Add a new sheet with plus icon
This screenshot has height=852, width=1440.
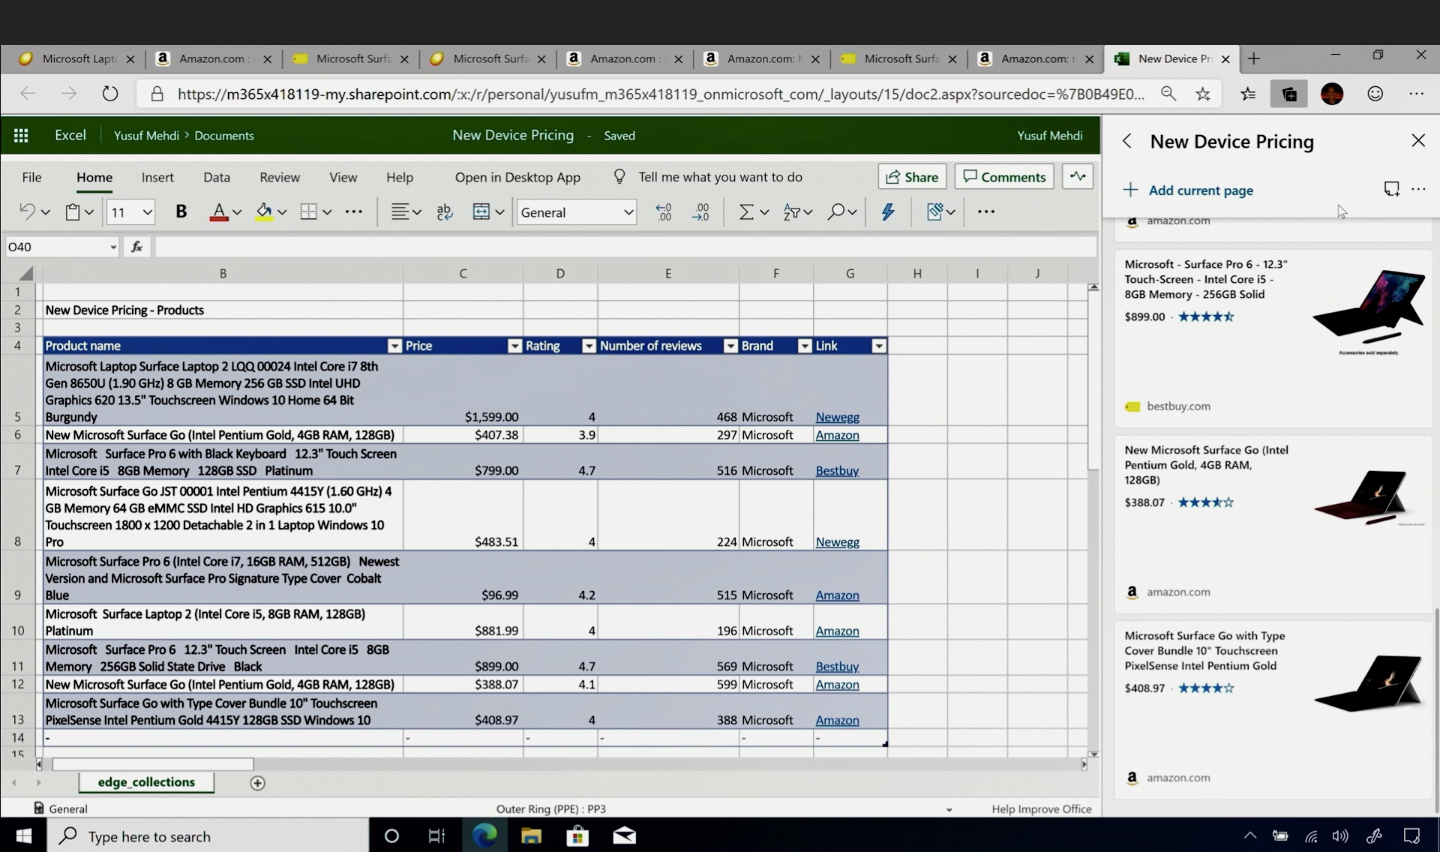pyautogui.click(x=257, y=783)
